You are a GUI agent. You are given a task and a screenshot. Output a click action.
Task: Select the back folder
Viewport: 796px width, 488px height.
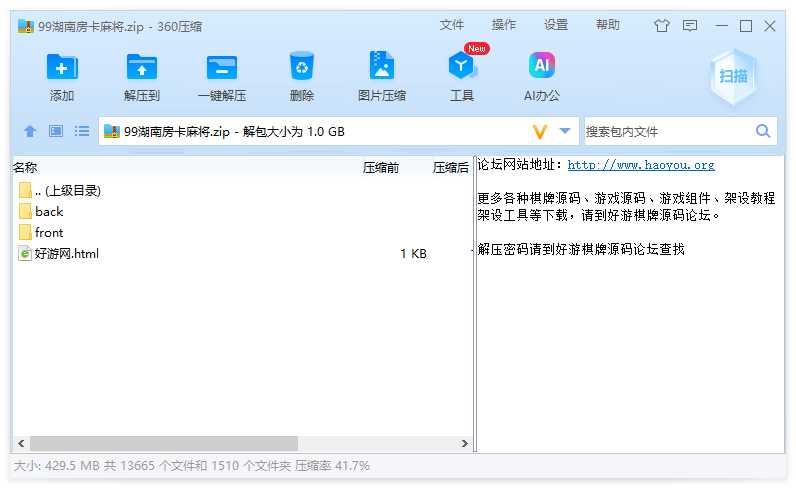click(49, 211)
